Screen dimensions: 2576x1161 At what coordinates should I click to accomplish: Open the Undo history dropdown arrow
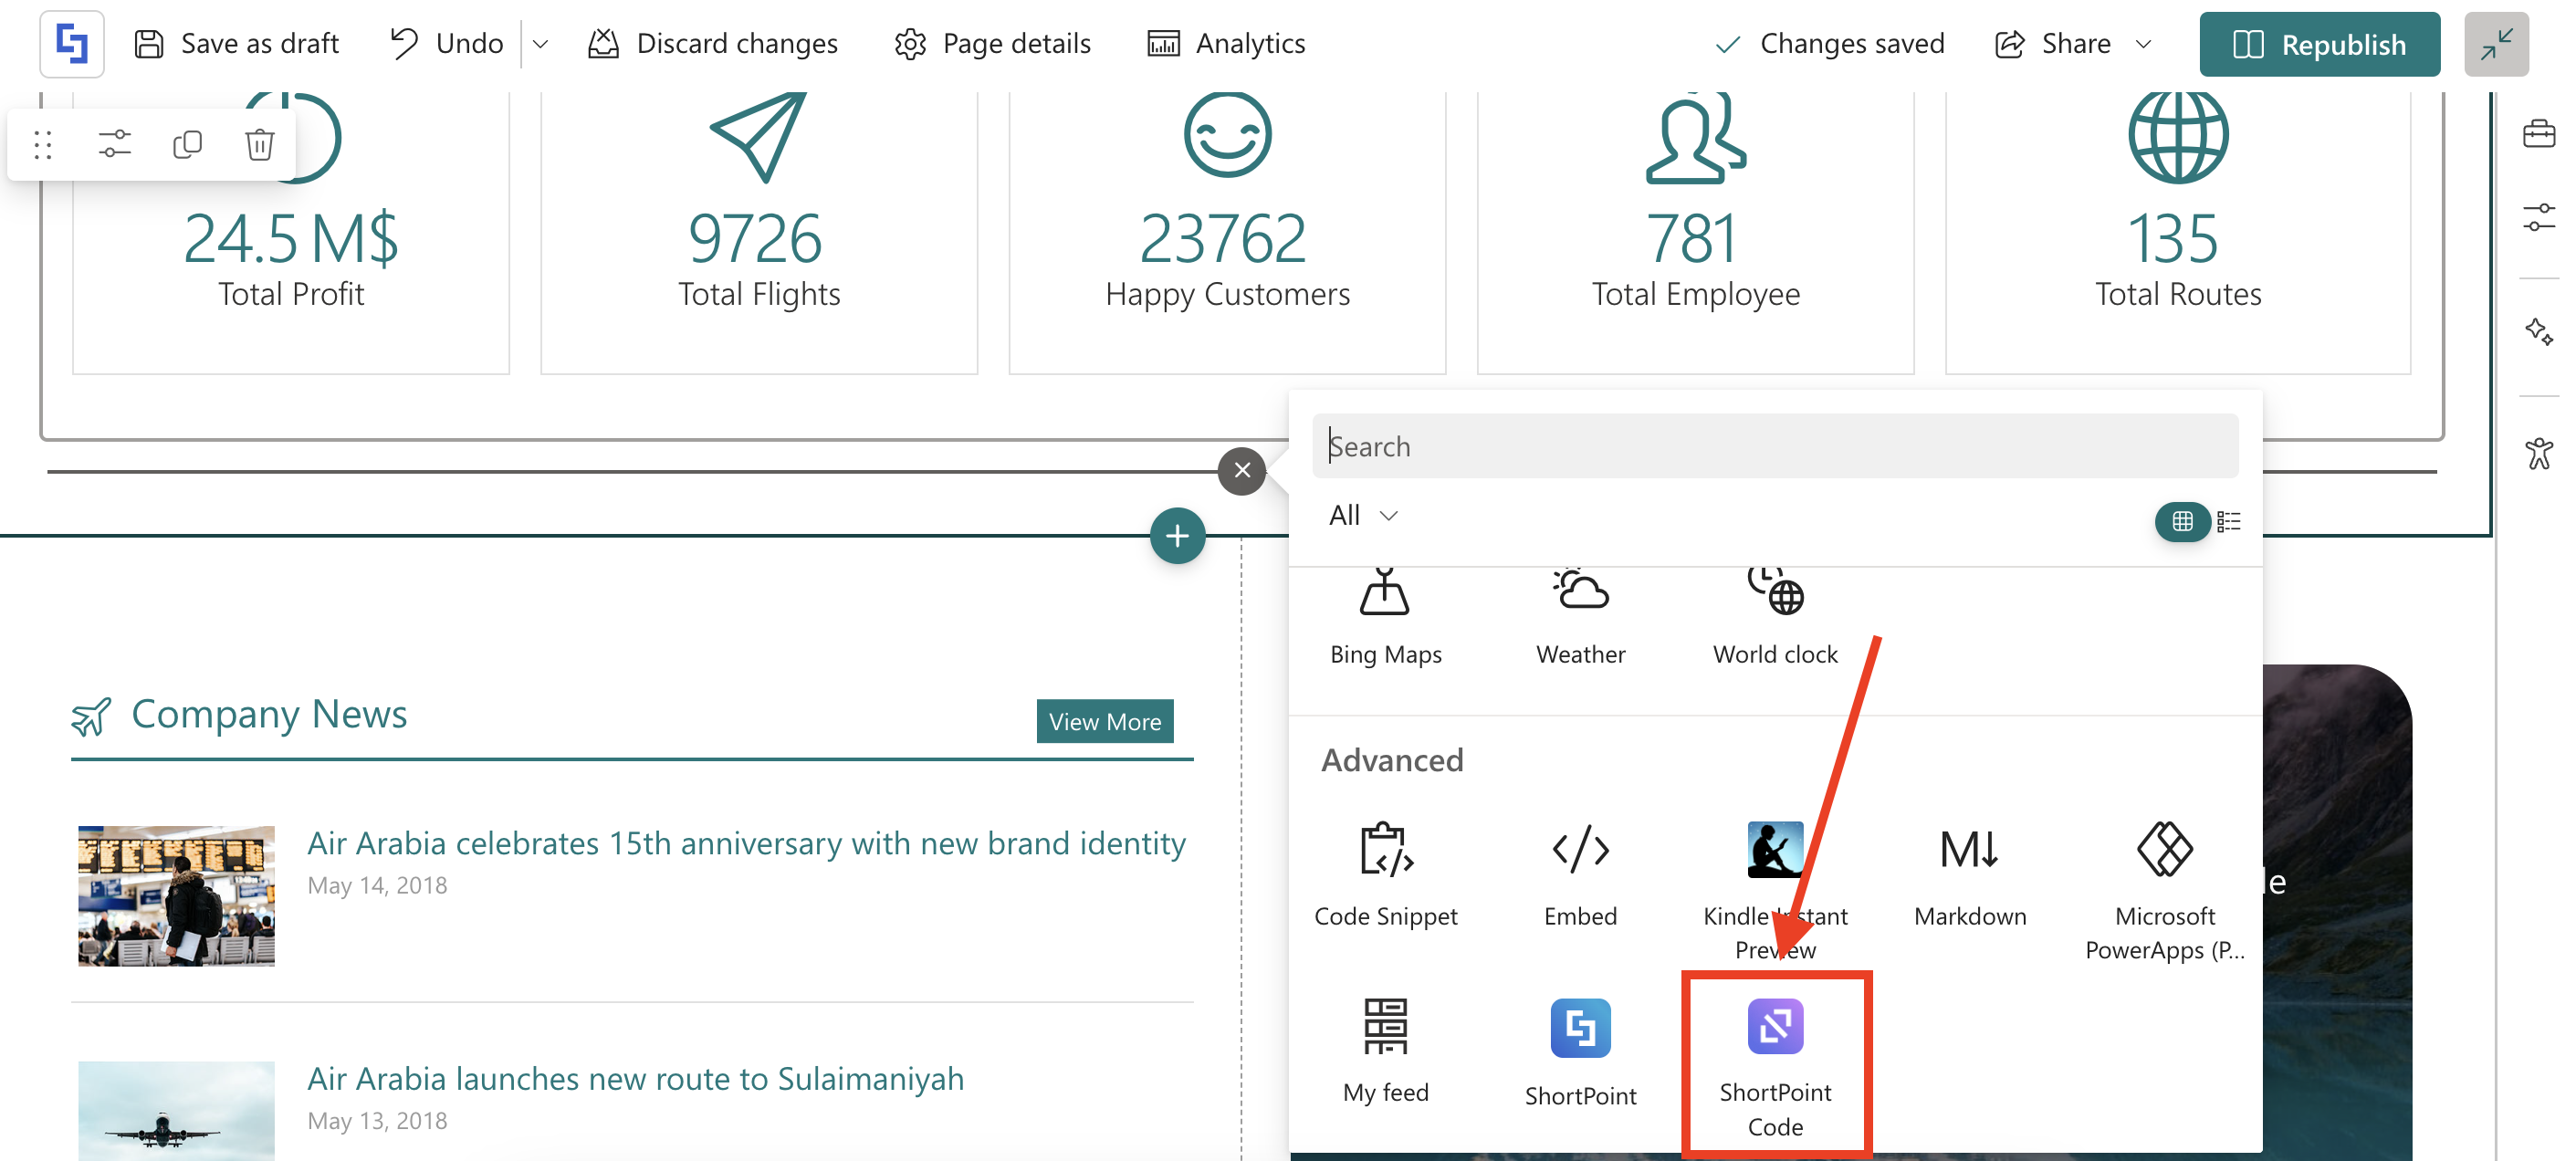pyautogui.click(x=540, y=44)
